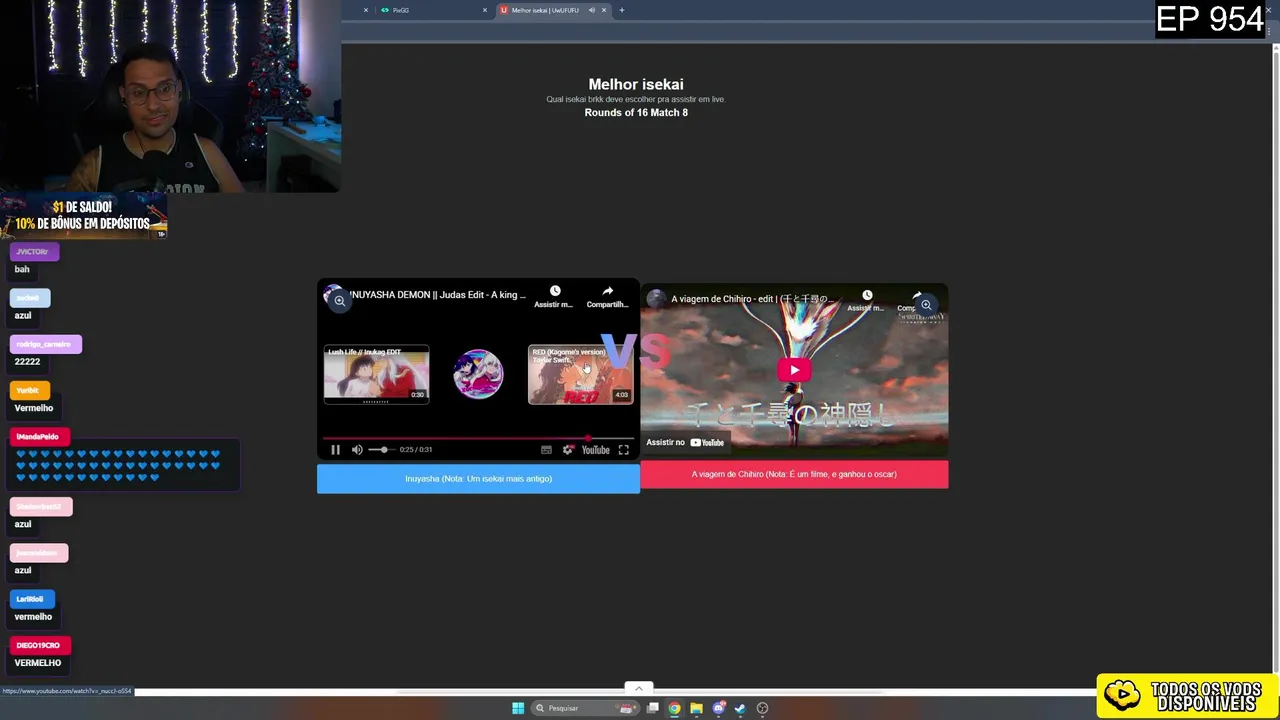Close the Melhor isekai tab
Viewport: 1280px width, 720px height.
(x=604, y=10)
